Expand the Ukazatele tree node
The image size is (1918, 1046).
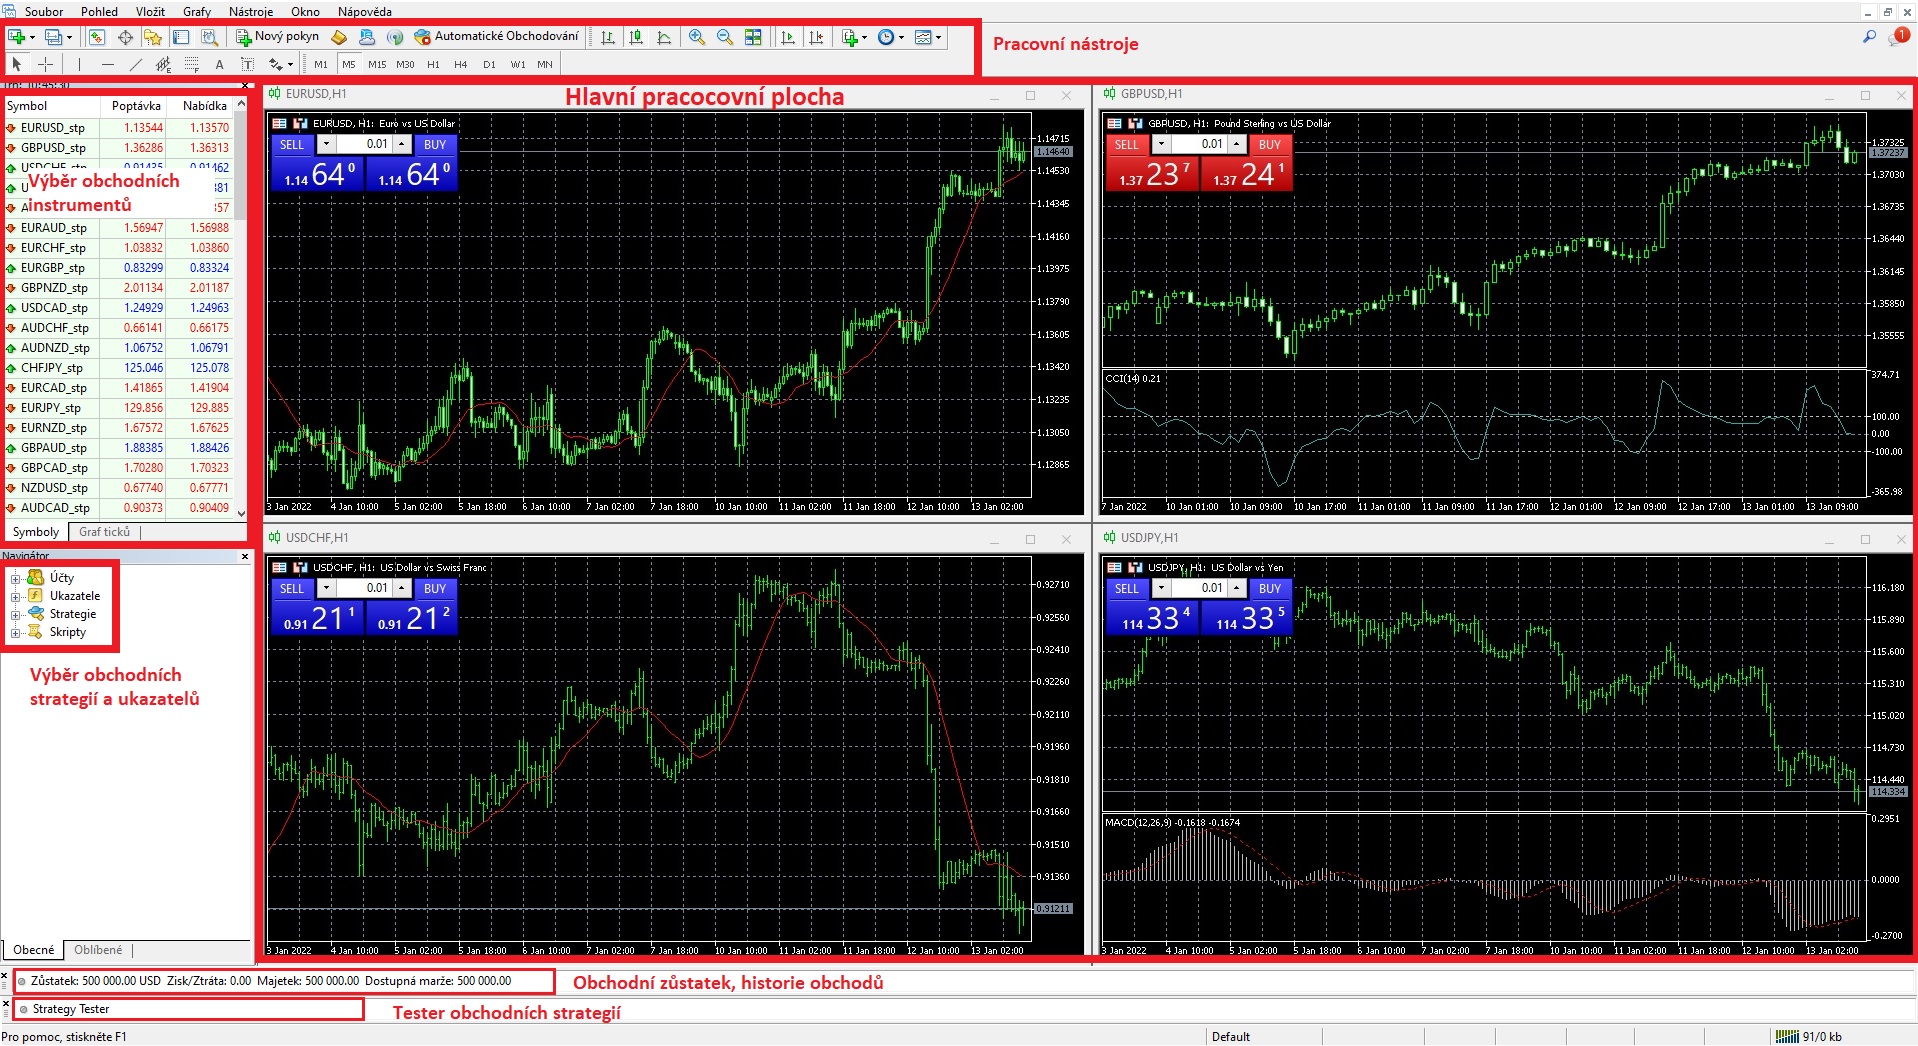point(15,596)
